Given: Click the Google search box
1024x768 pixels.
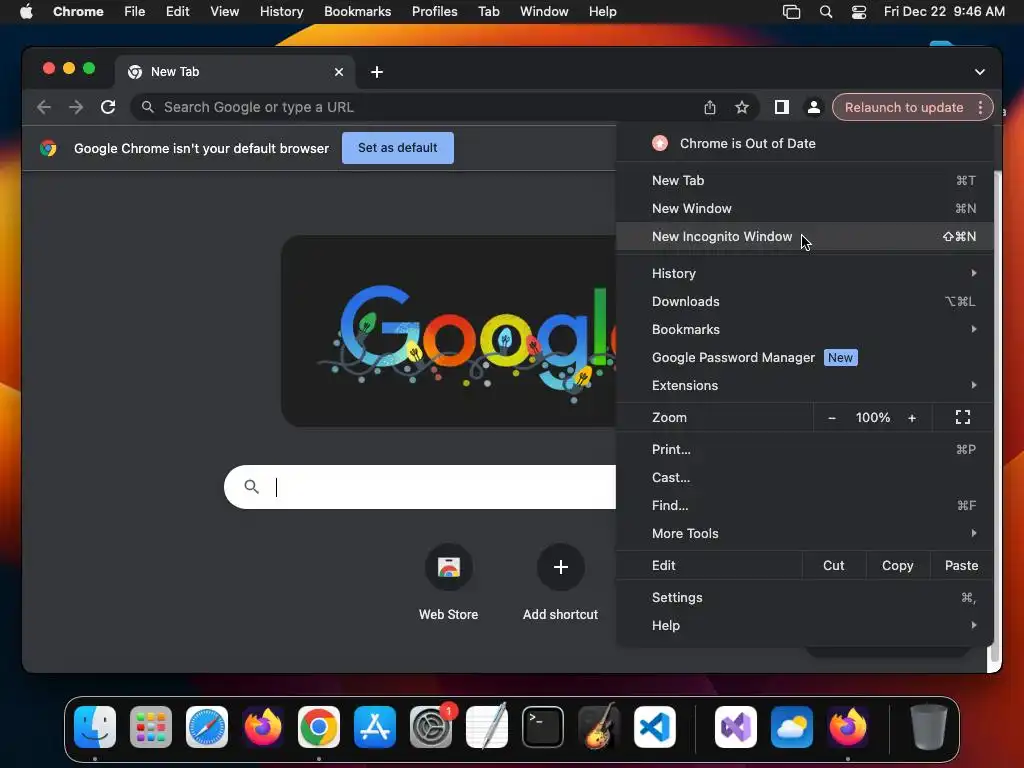Looking at the screenshot, I should tap(420, 487).
